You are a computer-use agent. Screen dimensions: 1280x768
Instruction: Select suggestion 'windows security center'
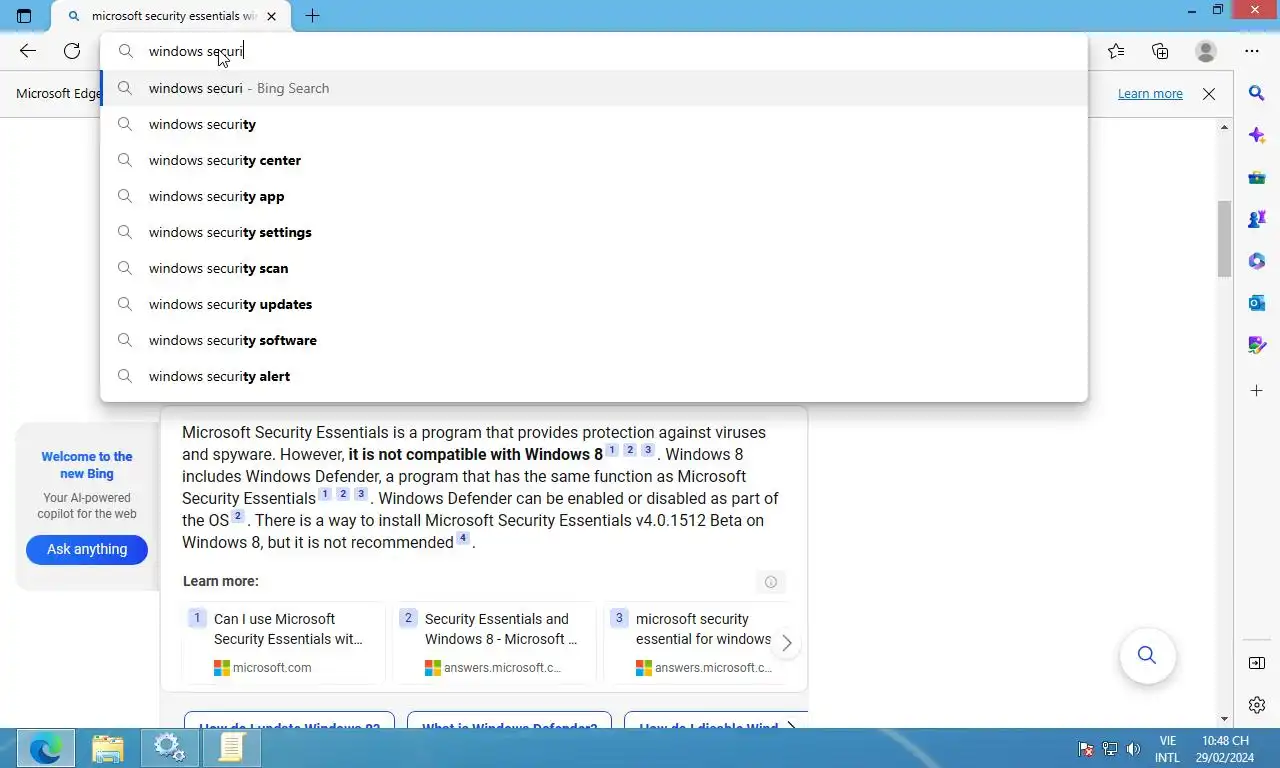594,160
